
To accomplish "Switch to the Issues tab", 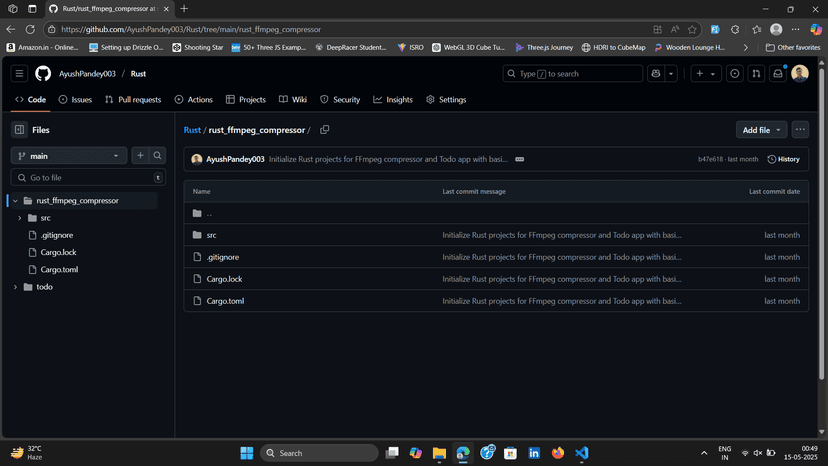I will click(76, 99).
